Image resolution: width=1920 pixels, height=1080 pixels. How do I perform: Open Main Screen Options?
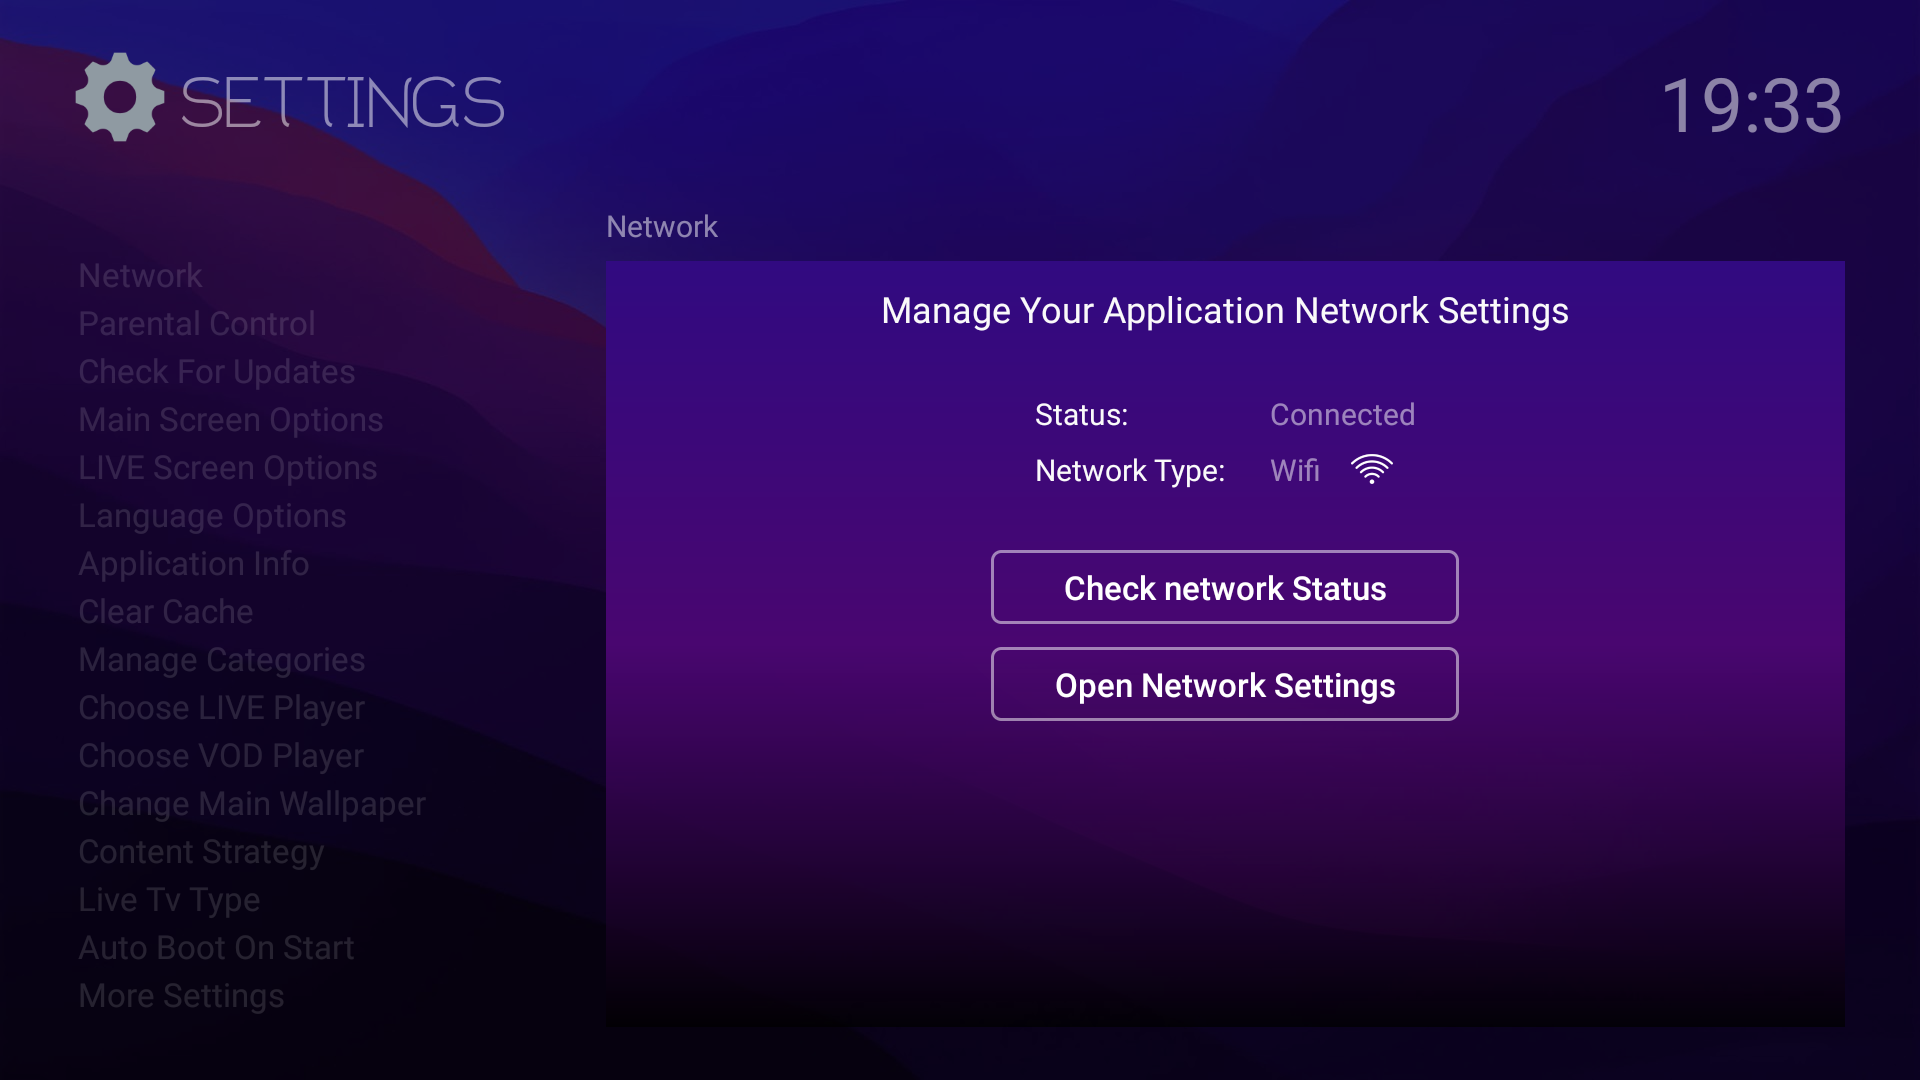230,420
